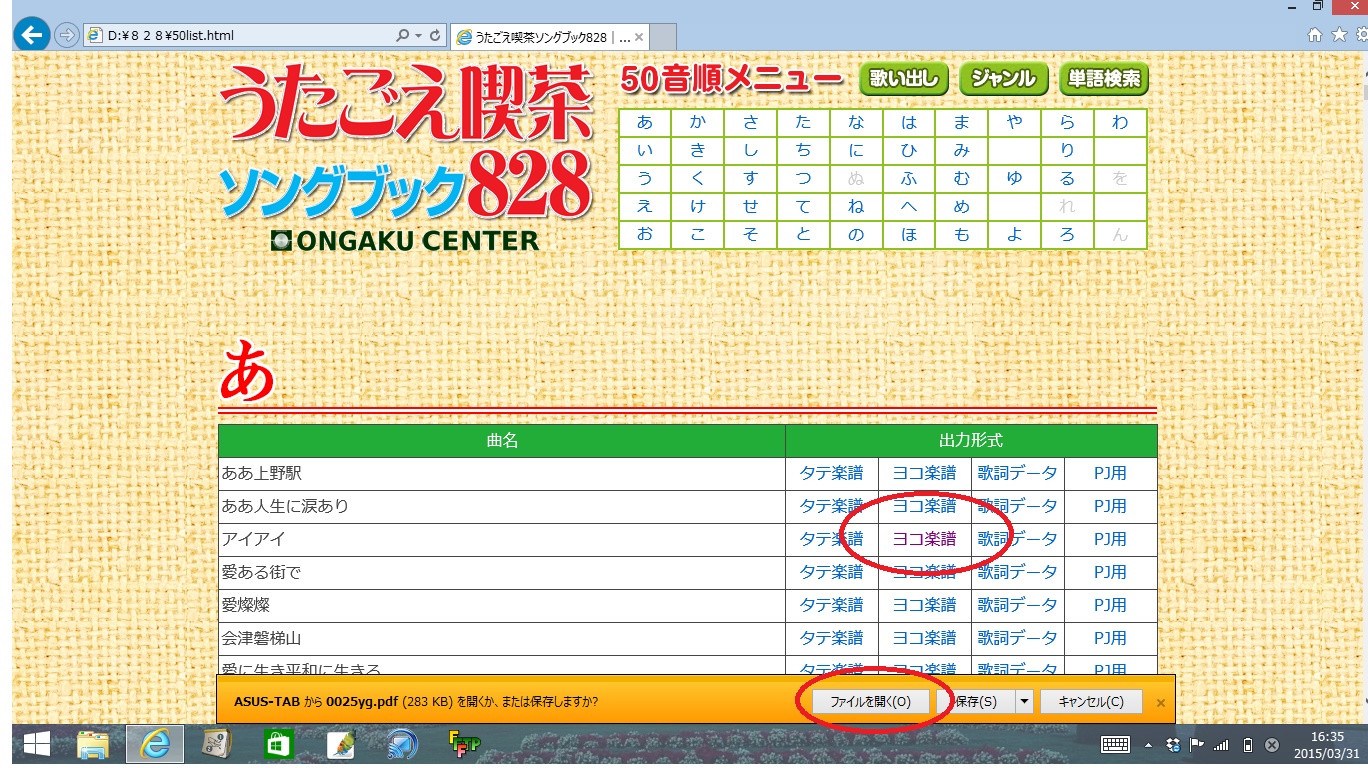Click the battery status tray icon
Image resolution: width=1368 pixels, height=768 pixels.
(x=1248, y=745)
